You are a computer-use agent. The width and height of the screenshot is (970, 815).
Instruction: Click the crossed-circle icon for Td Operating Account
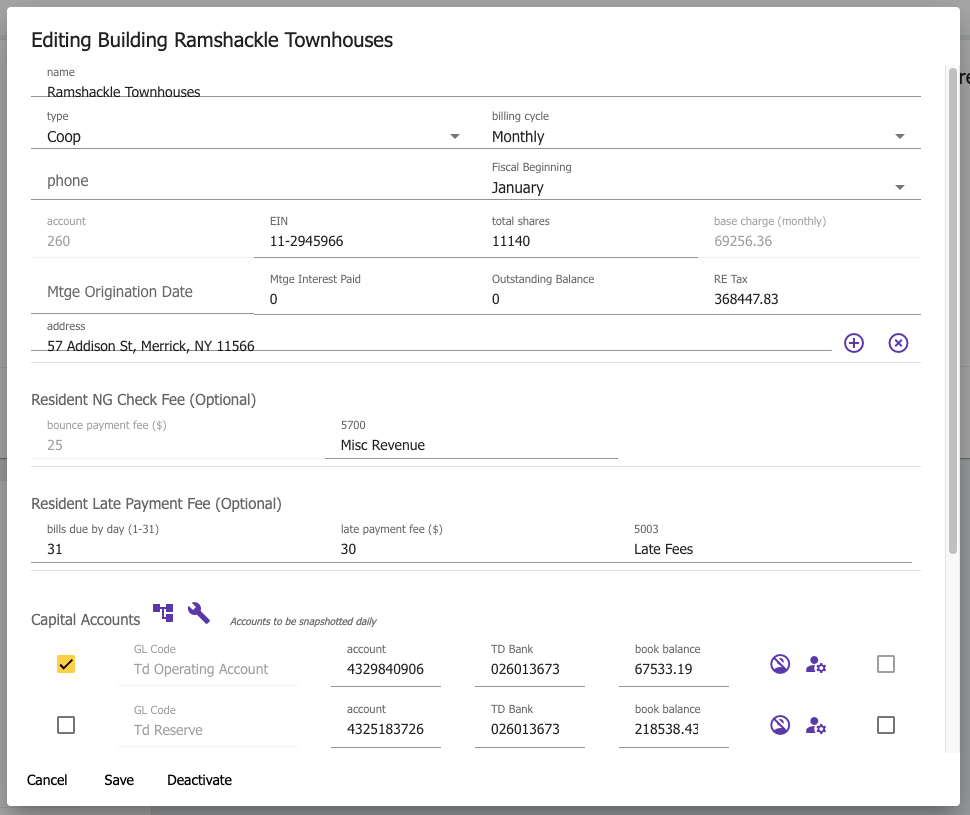tap(780, 664)
